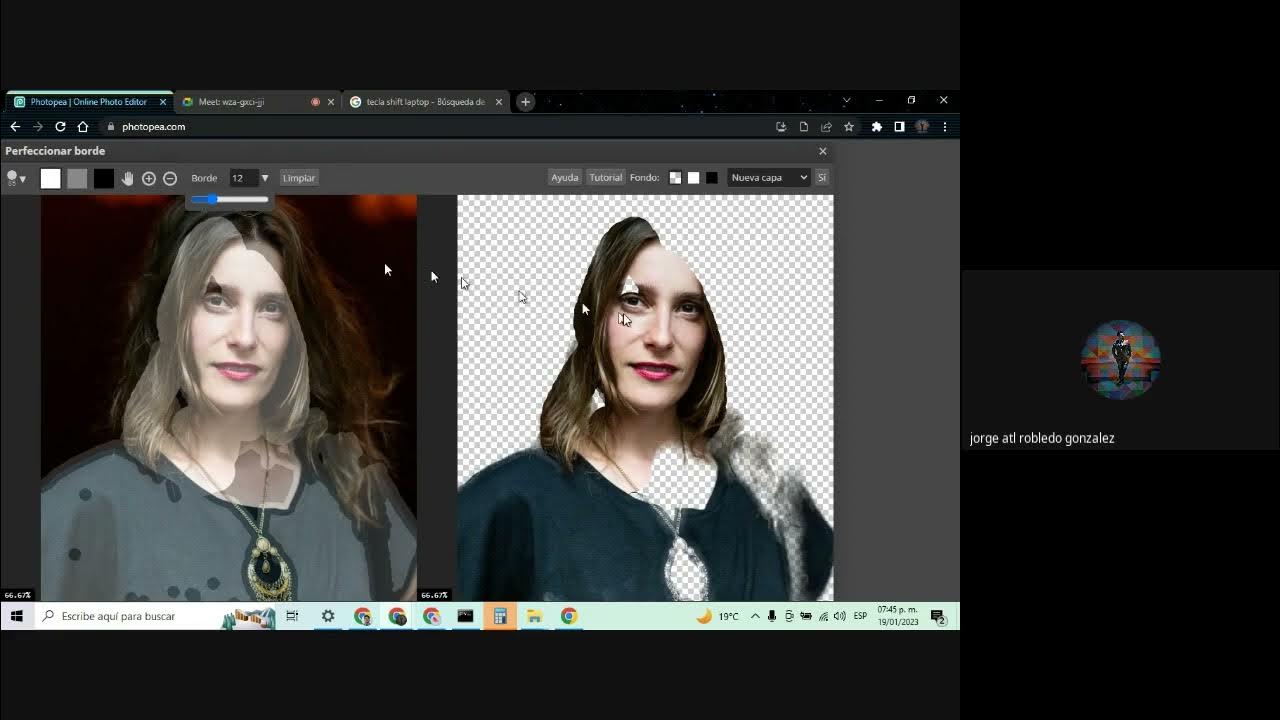The height and width of the screenshot is (720, 1280).
Task: Share this page icon
Action: point(826,127)
